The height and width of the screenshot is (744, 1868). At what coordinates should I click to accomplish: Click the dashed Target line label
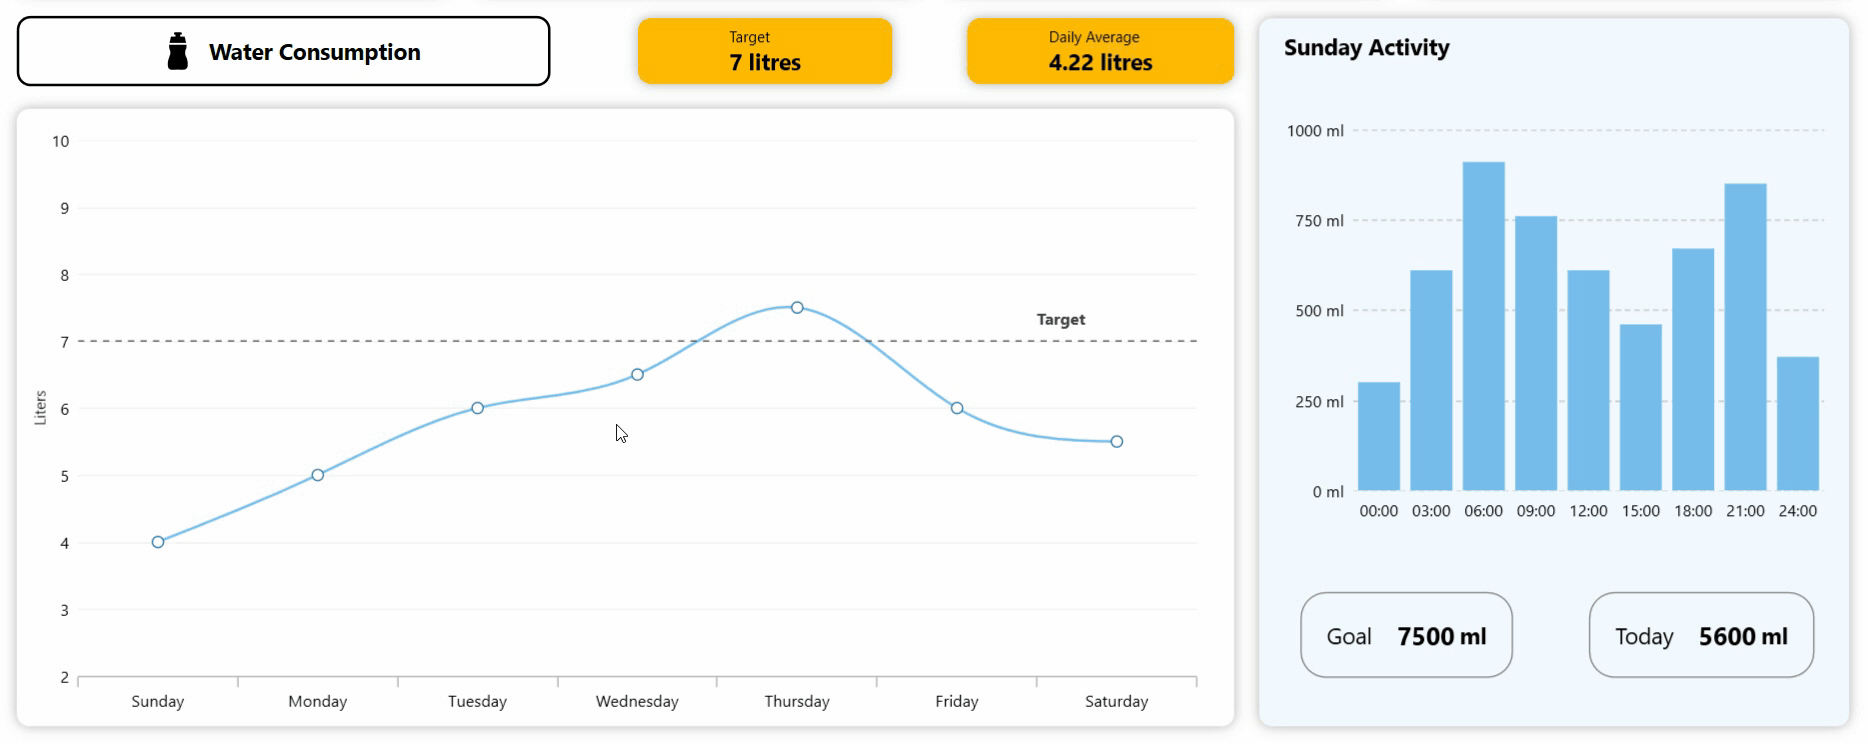(1060, 319)
